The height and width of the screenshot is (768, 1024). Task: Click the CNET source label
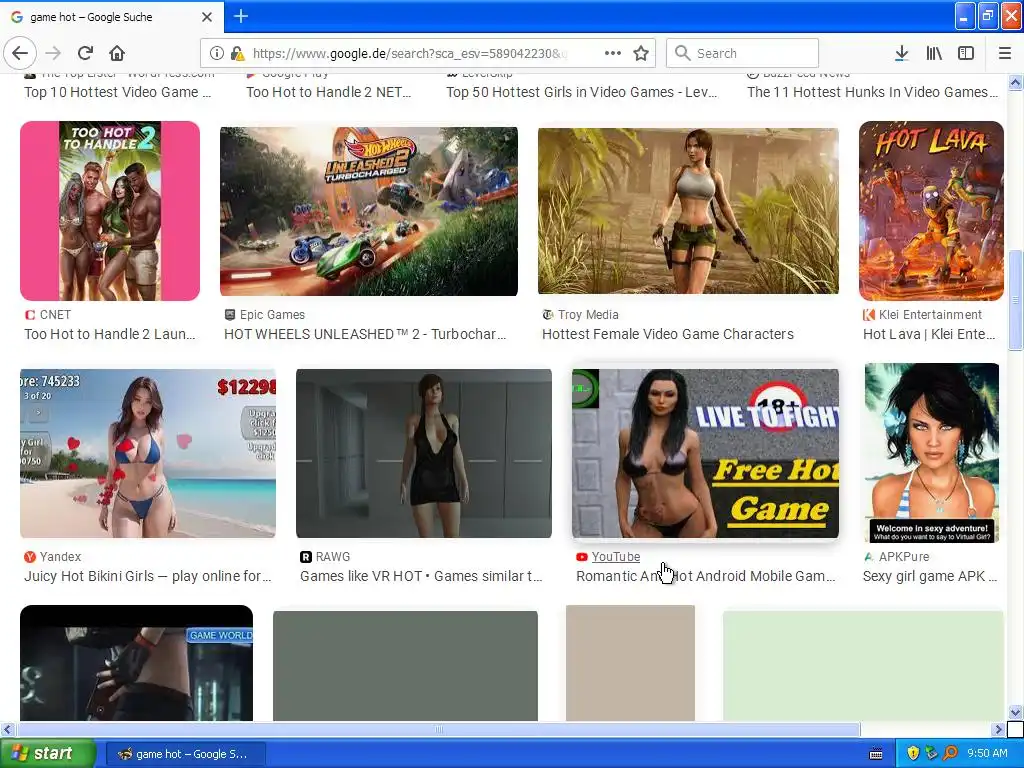[x=55, y=315]
